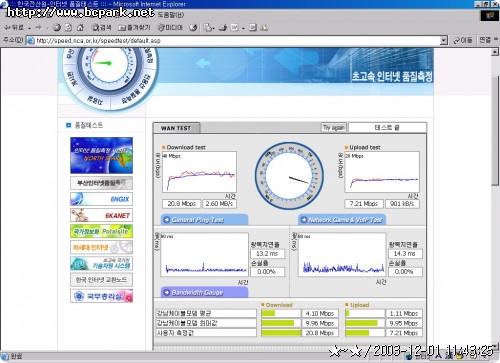The height and width of the screenshot is (363, 500).
Task: Open the Favorites toolbar button
Action: coord(134,27)
